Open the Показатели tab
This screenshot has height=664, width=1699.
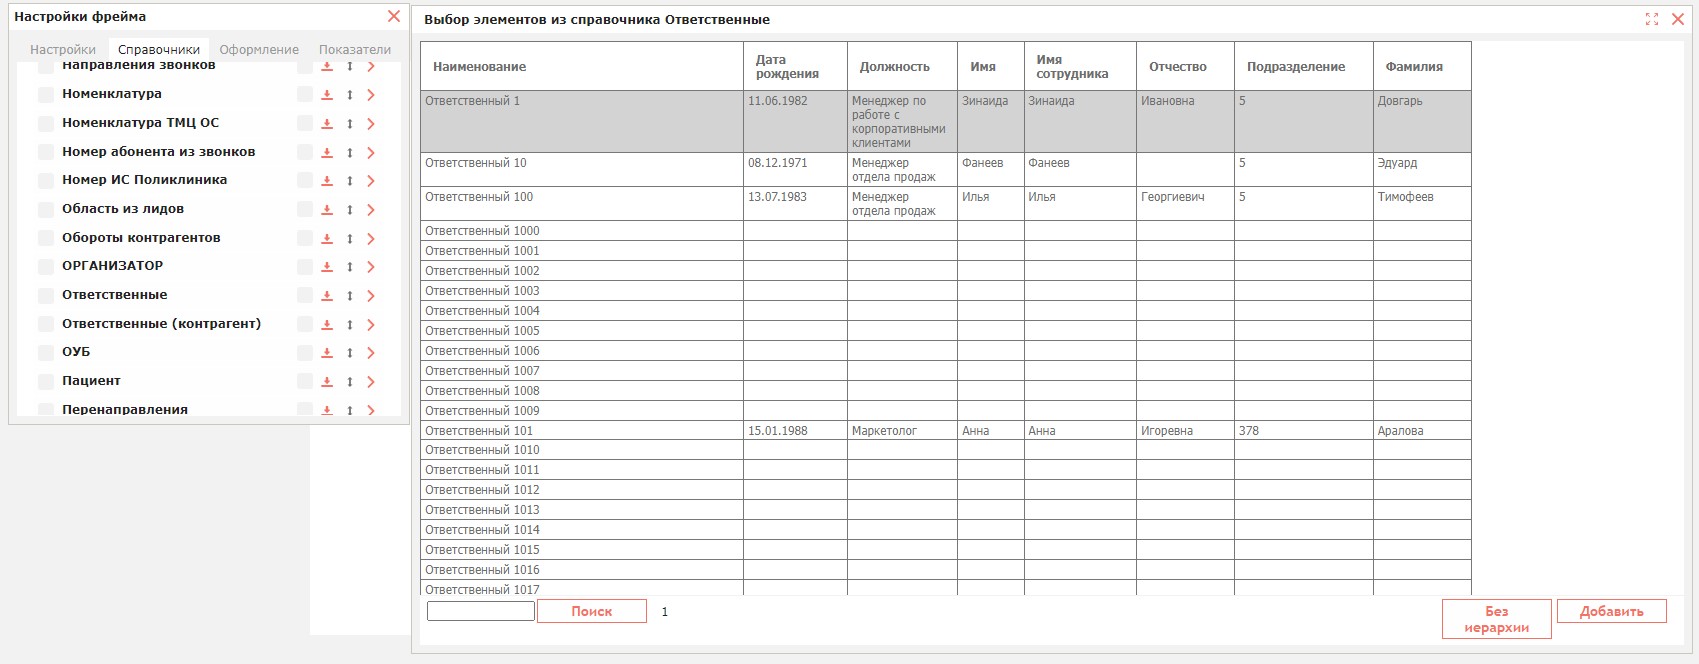click(x=355, y=50)
